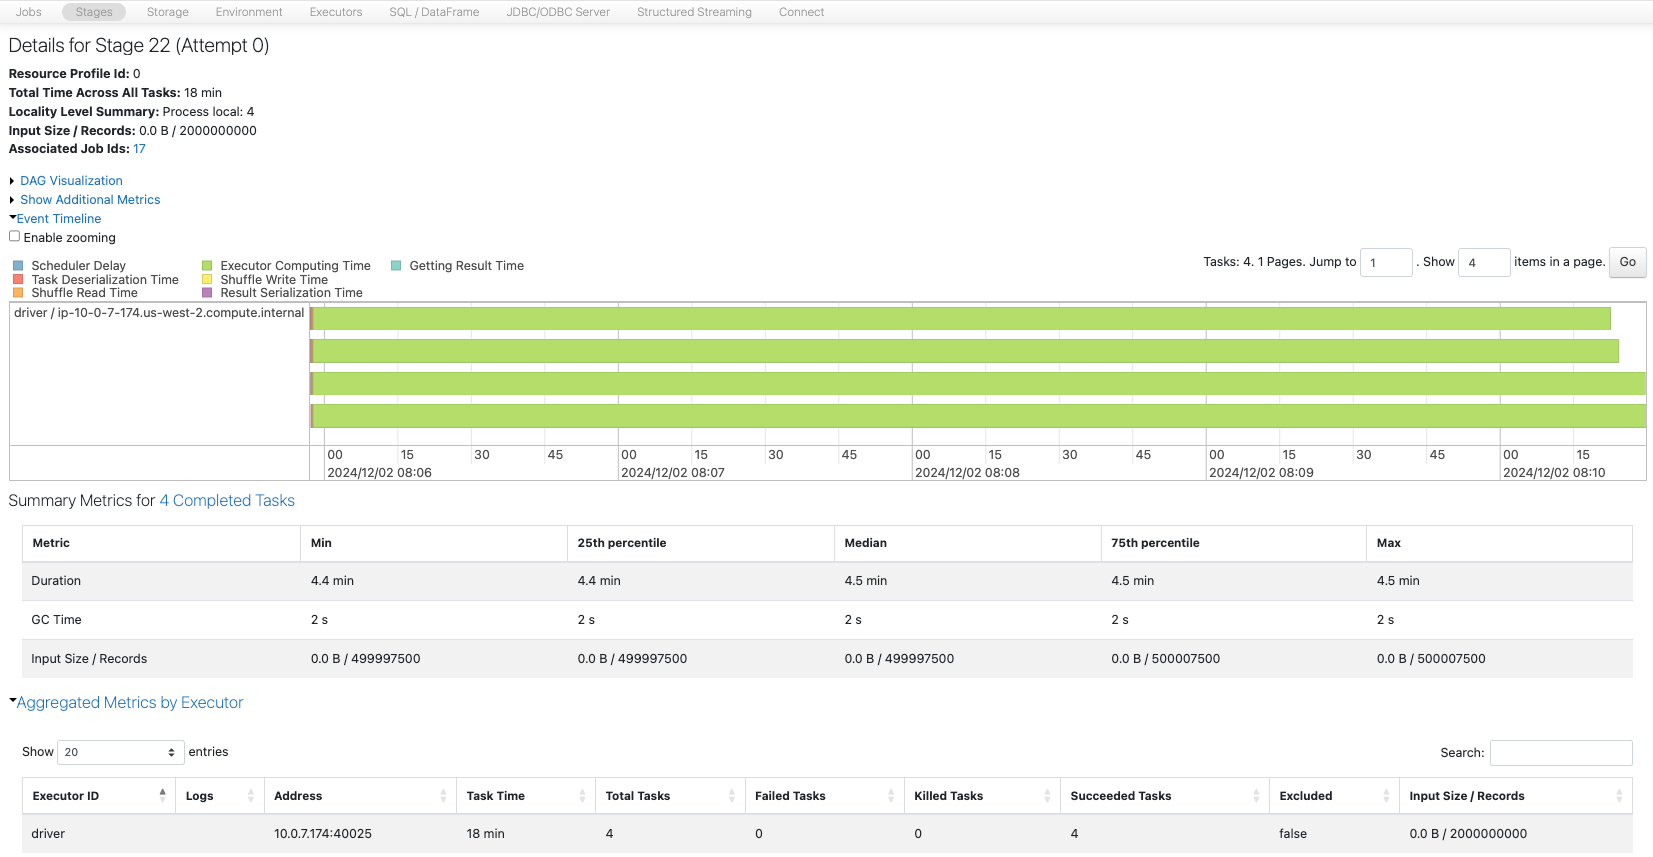Go to the Connect tab

pyautogui.click(x=802, y=12)
